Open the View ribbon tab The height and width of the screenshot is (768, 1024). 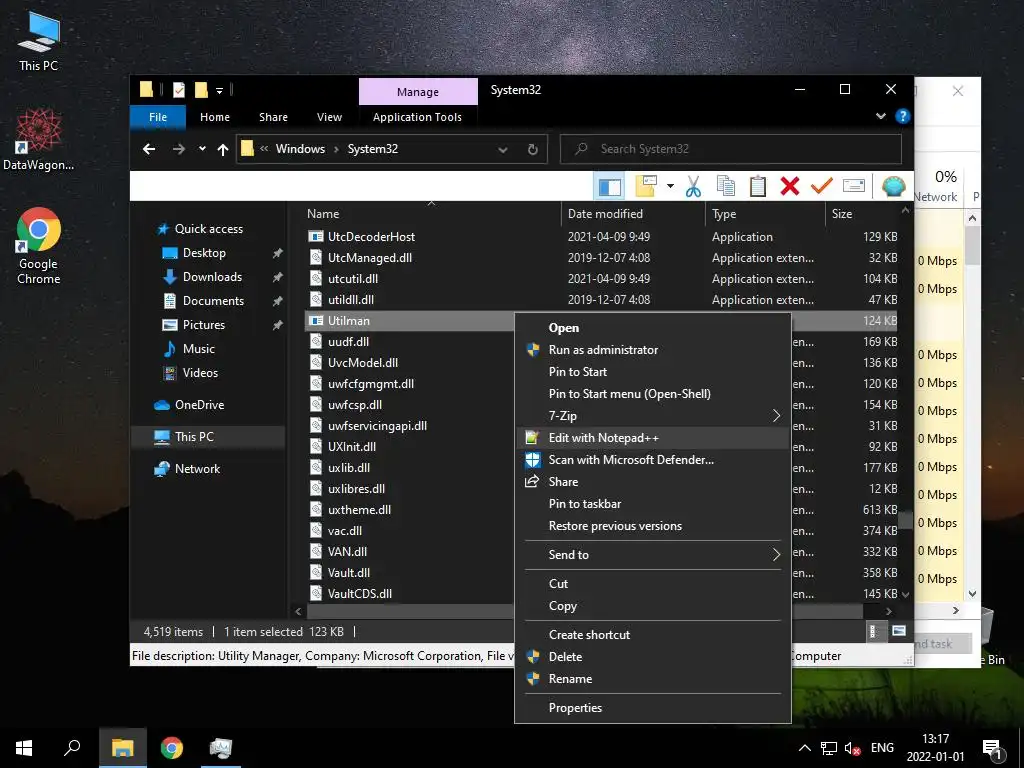point(329,117)
